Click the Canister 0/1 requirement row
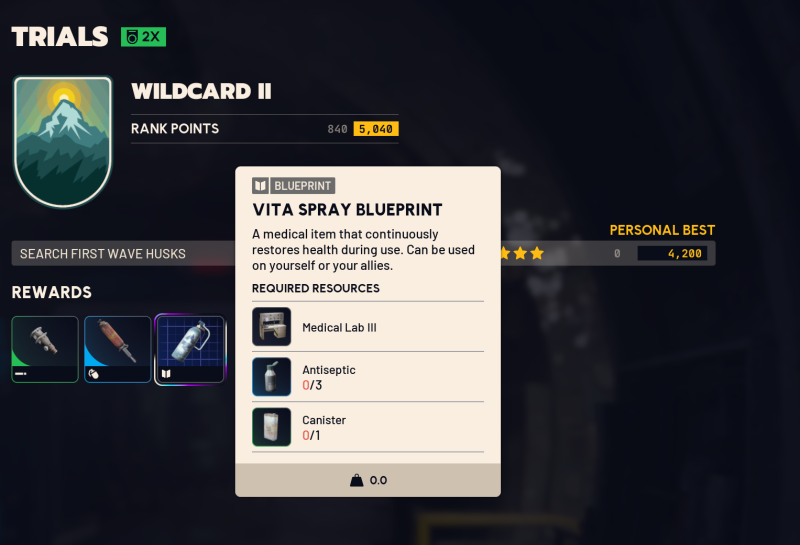 point(368,427)
